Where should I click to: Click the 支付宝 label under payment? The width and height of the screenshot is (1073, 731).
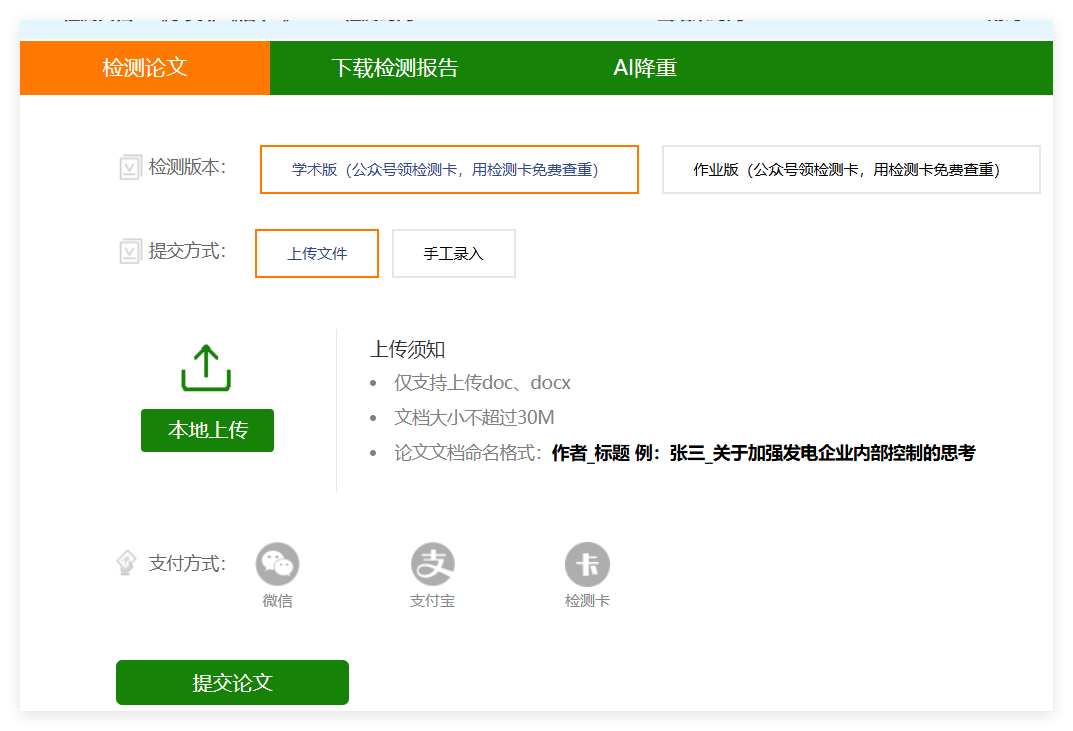pos(432,601)
